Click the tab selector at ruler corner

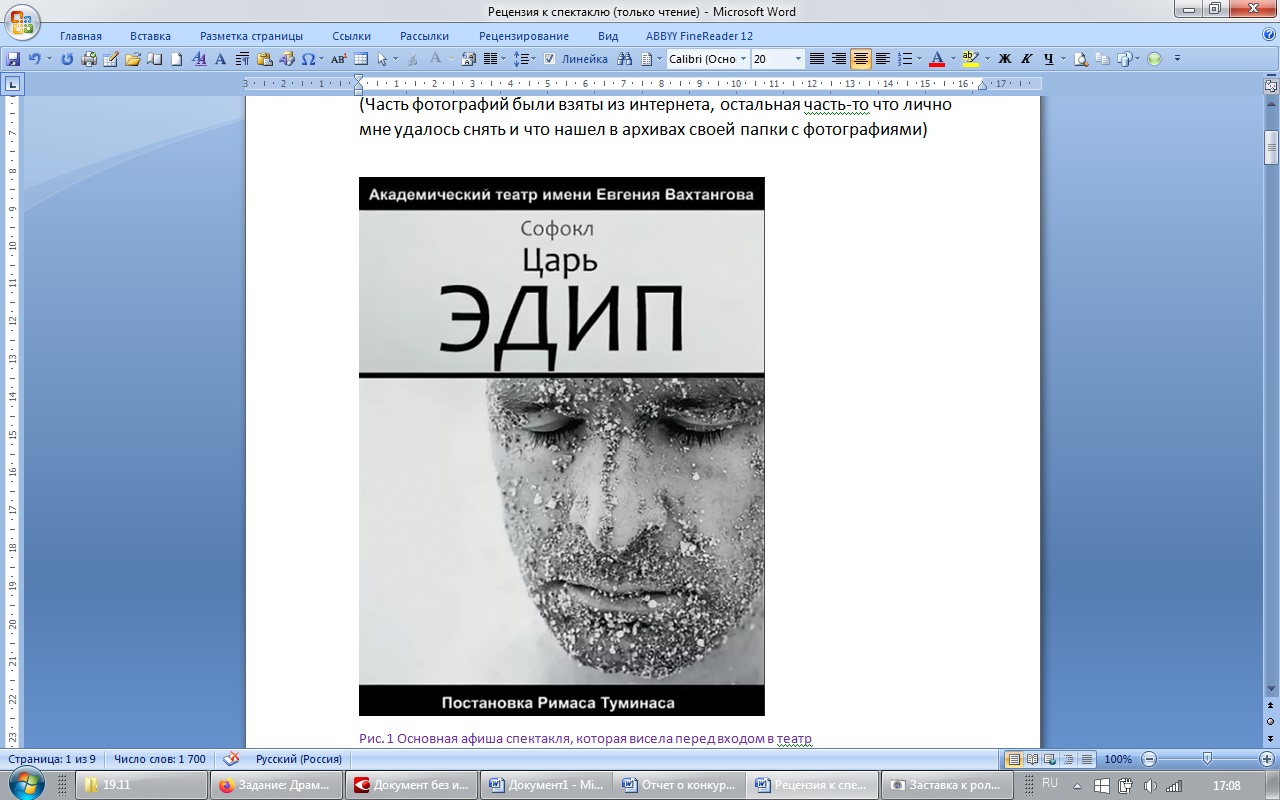[x=13, y=84]
